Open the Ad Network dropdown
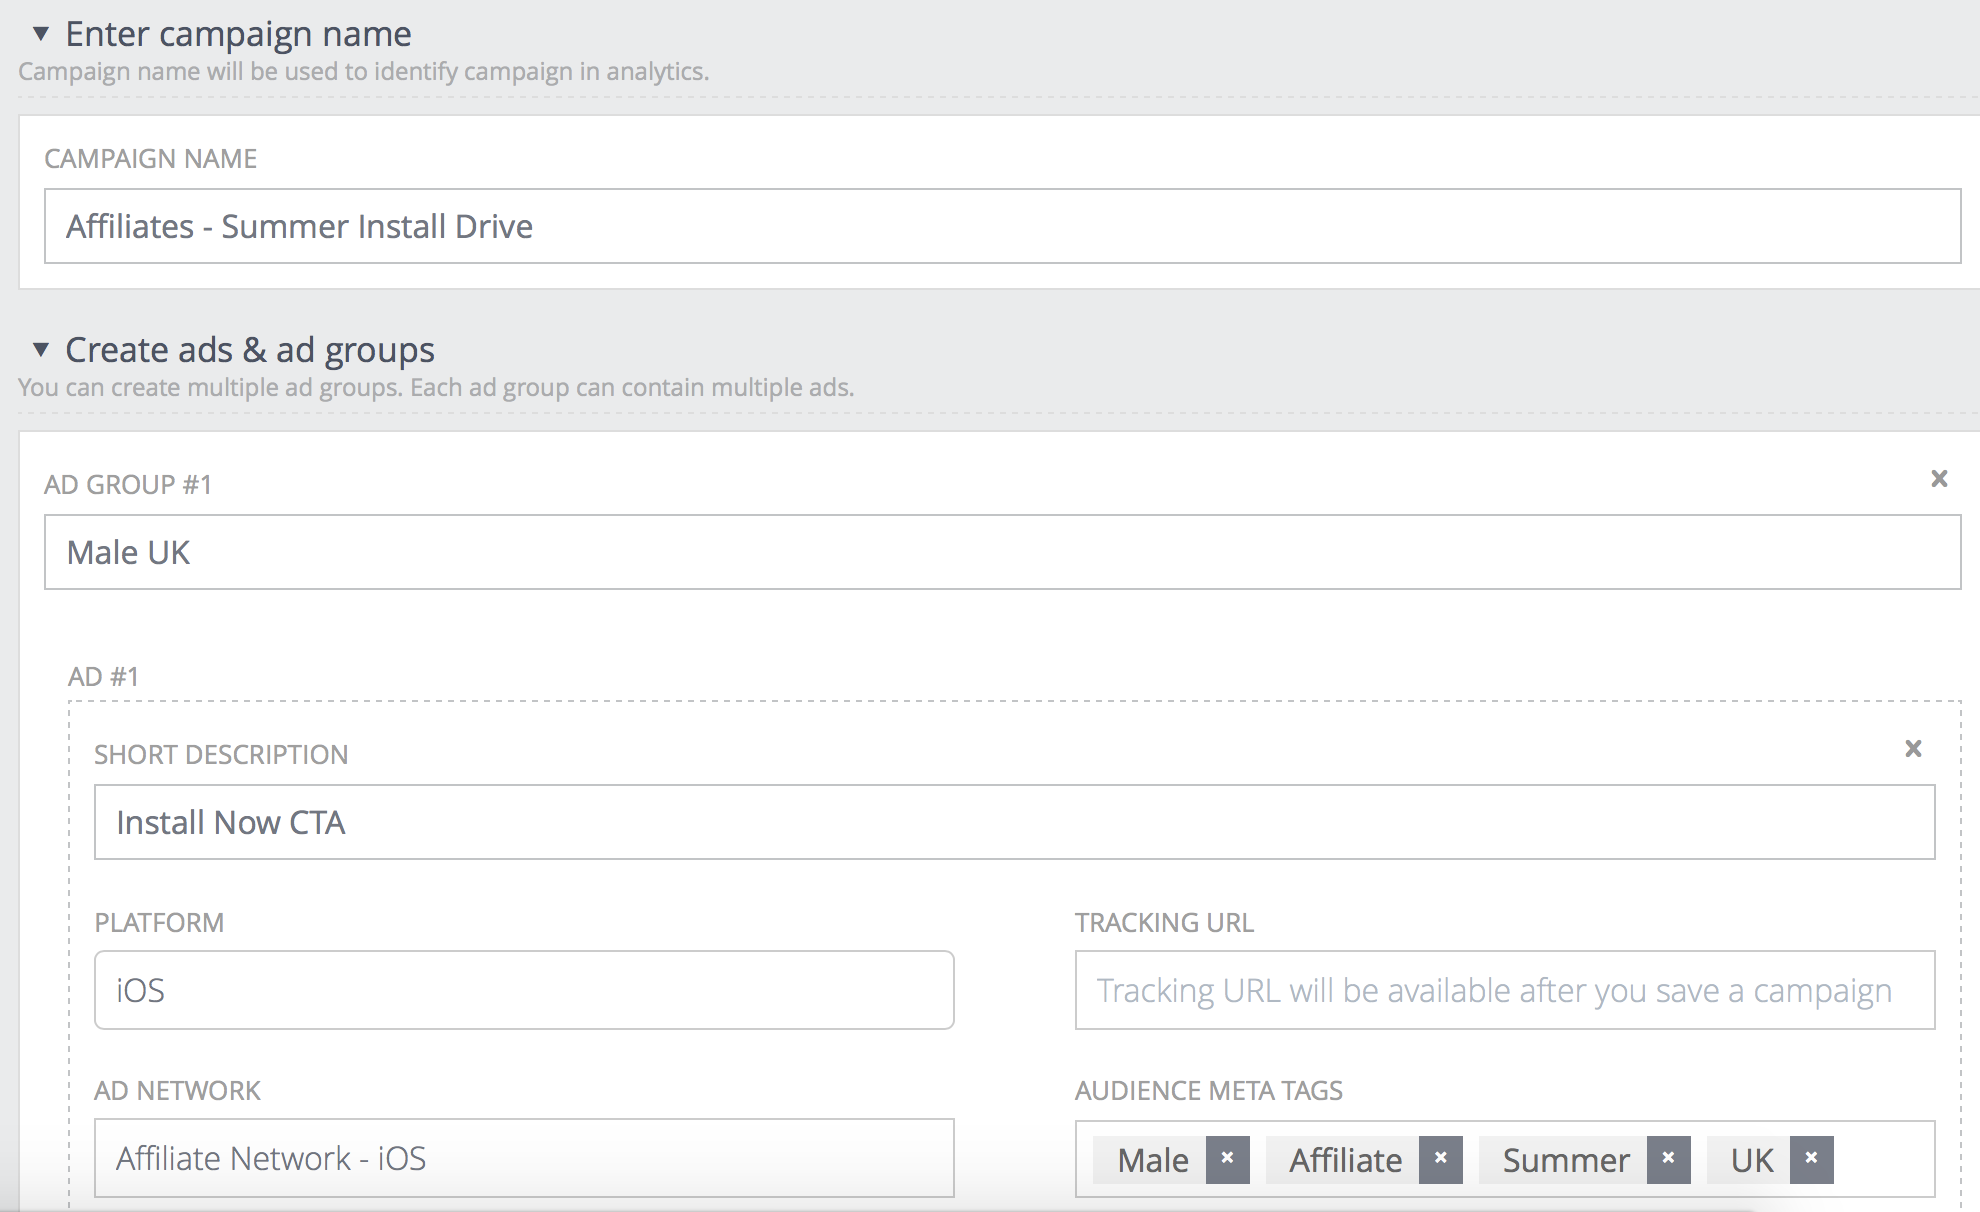 pyautogui.click(x=524, y=1158)
